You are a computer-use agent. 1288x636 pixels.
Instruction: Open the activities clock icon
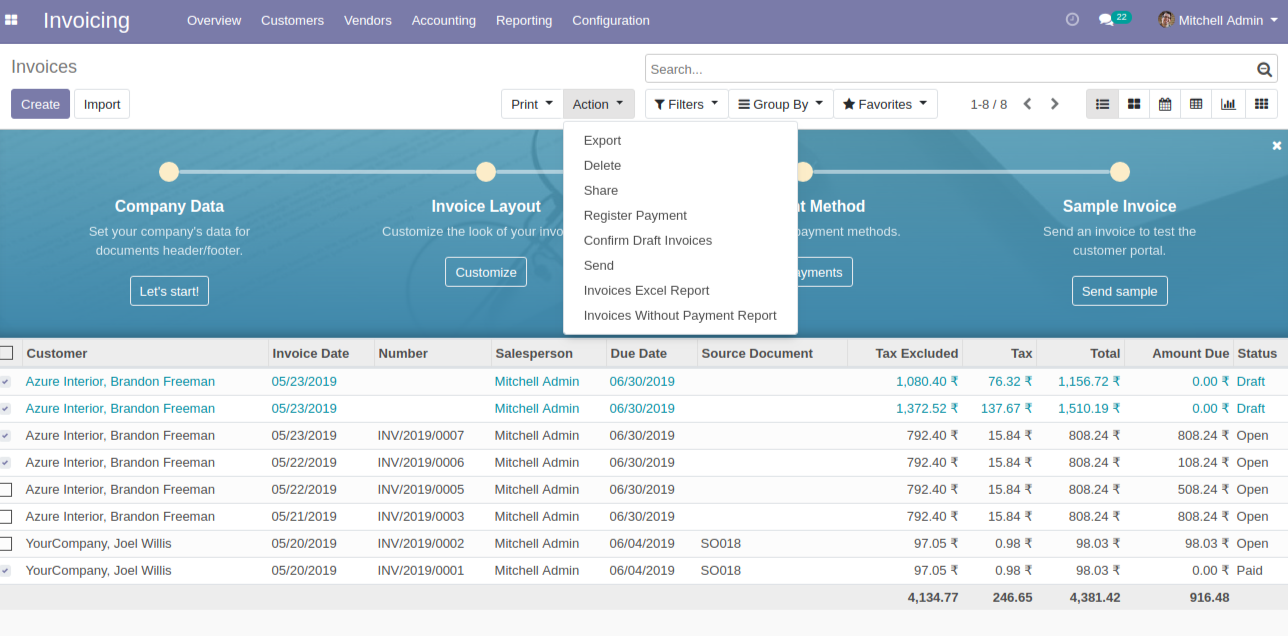point(1072,19)
